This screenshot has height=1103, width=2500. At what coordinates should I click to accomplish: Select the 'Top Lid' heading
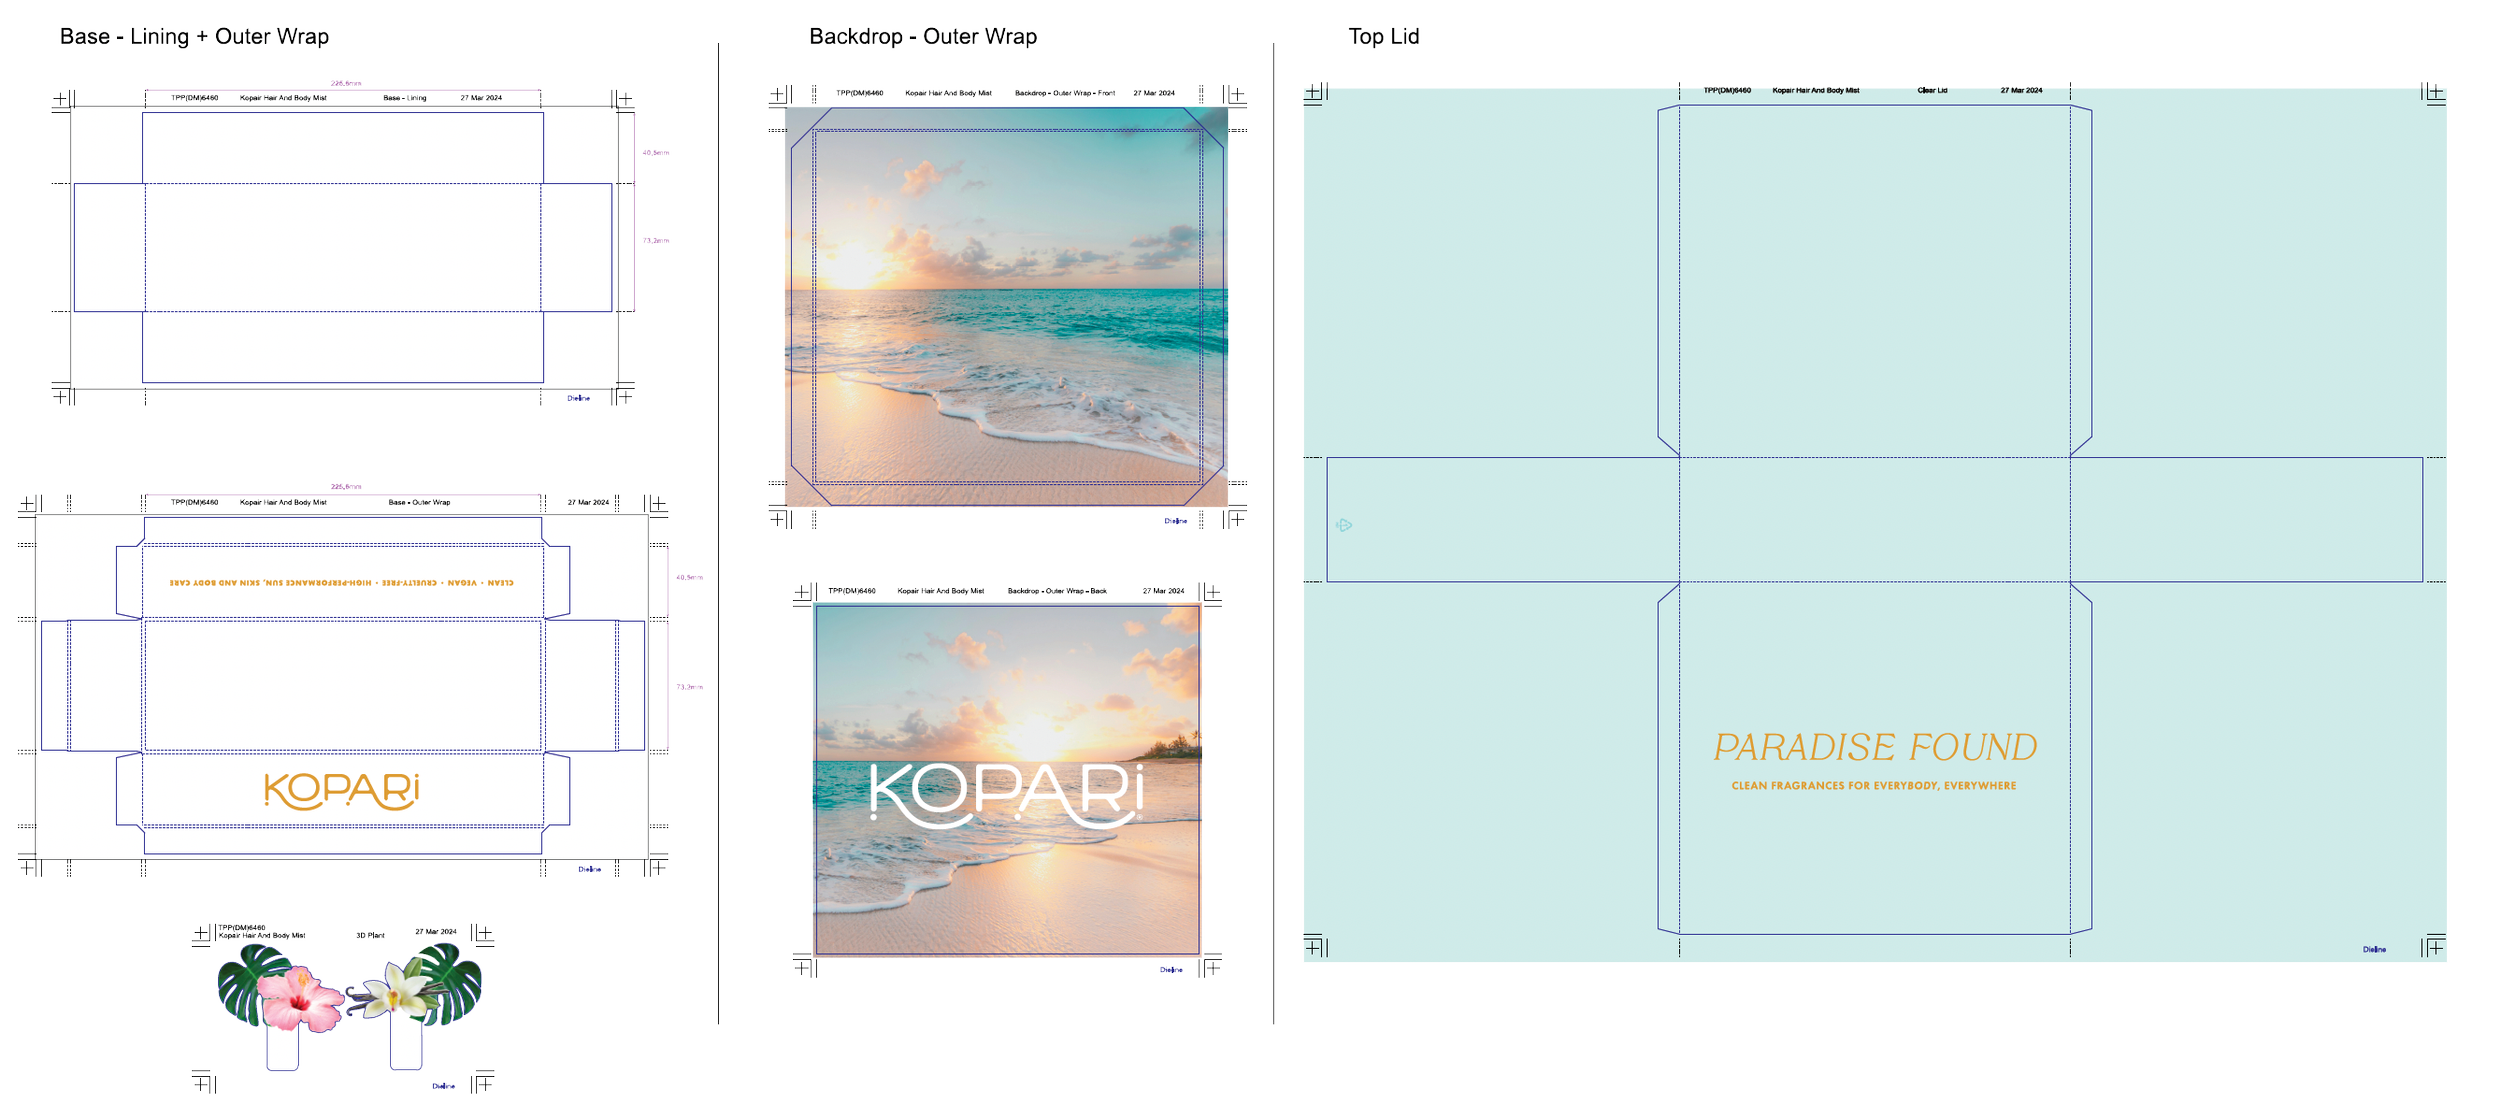pyautogui.click(x=1383, y=37)
